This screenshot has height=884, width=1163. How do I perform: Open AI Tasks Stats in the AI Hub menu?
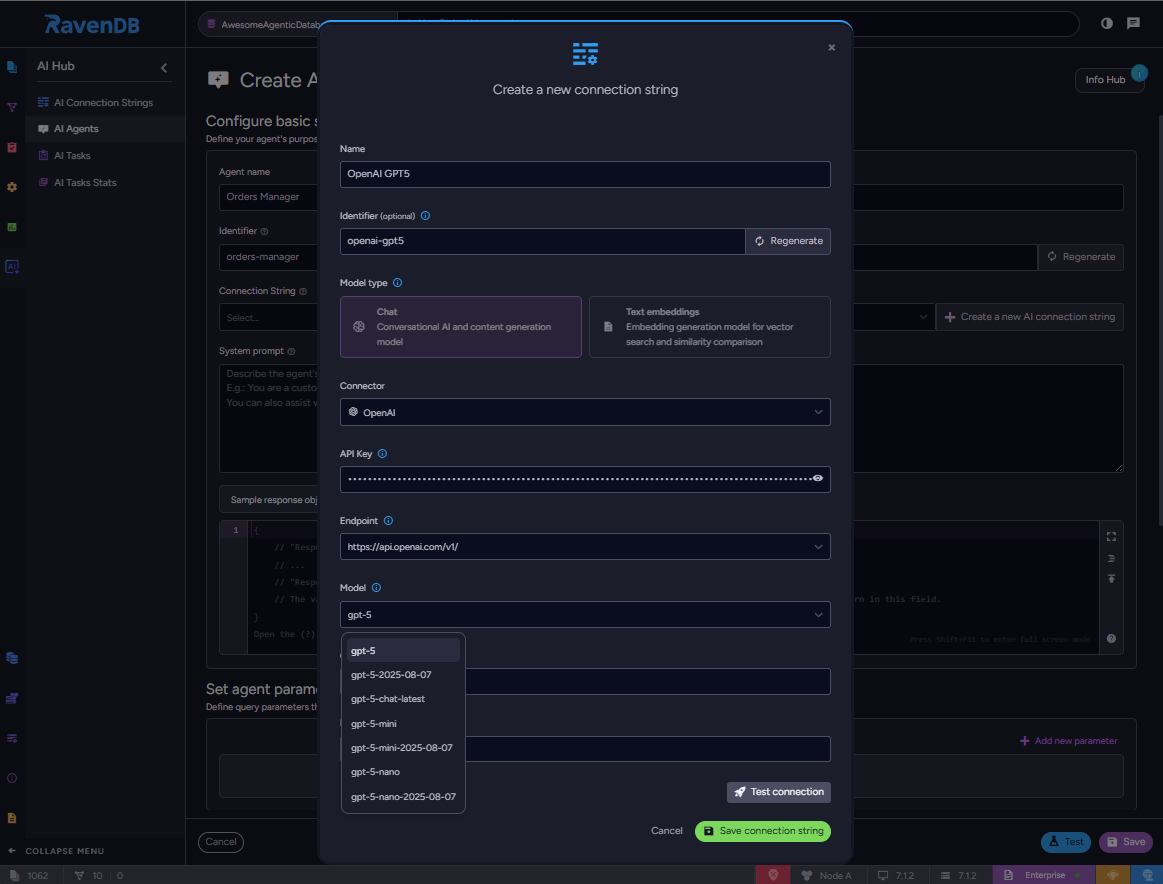point(105,182)
